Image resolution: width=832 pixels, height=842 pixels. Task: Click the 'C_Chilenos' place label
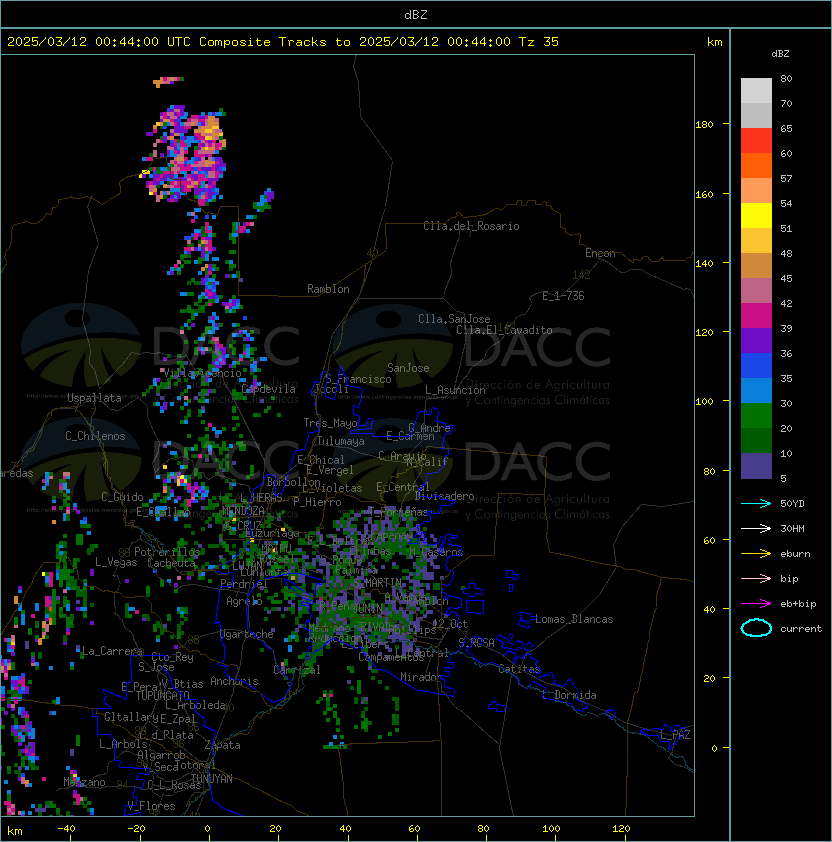[95, 436]
